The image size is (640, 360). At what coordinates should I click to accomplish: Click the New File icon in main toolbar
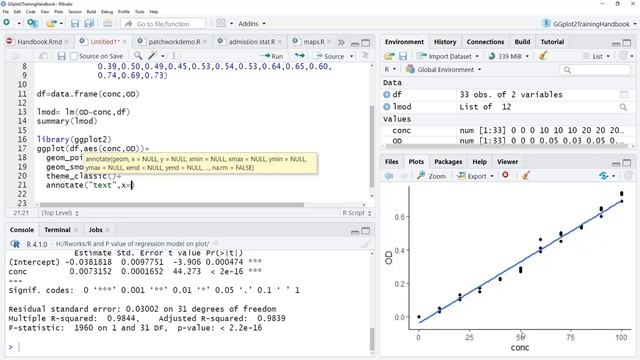[x=7, y=23]
